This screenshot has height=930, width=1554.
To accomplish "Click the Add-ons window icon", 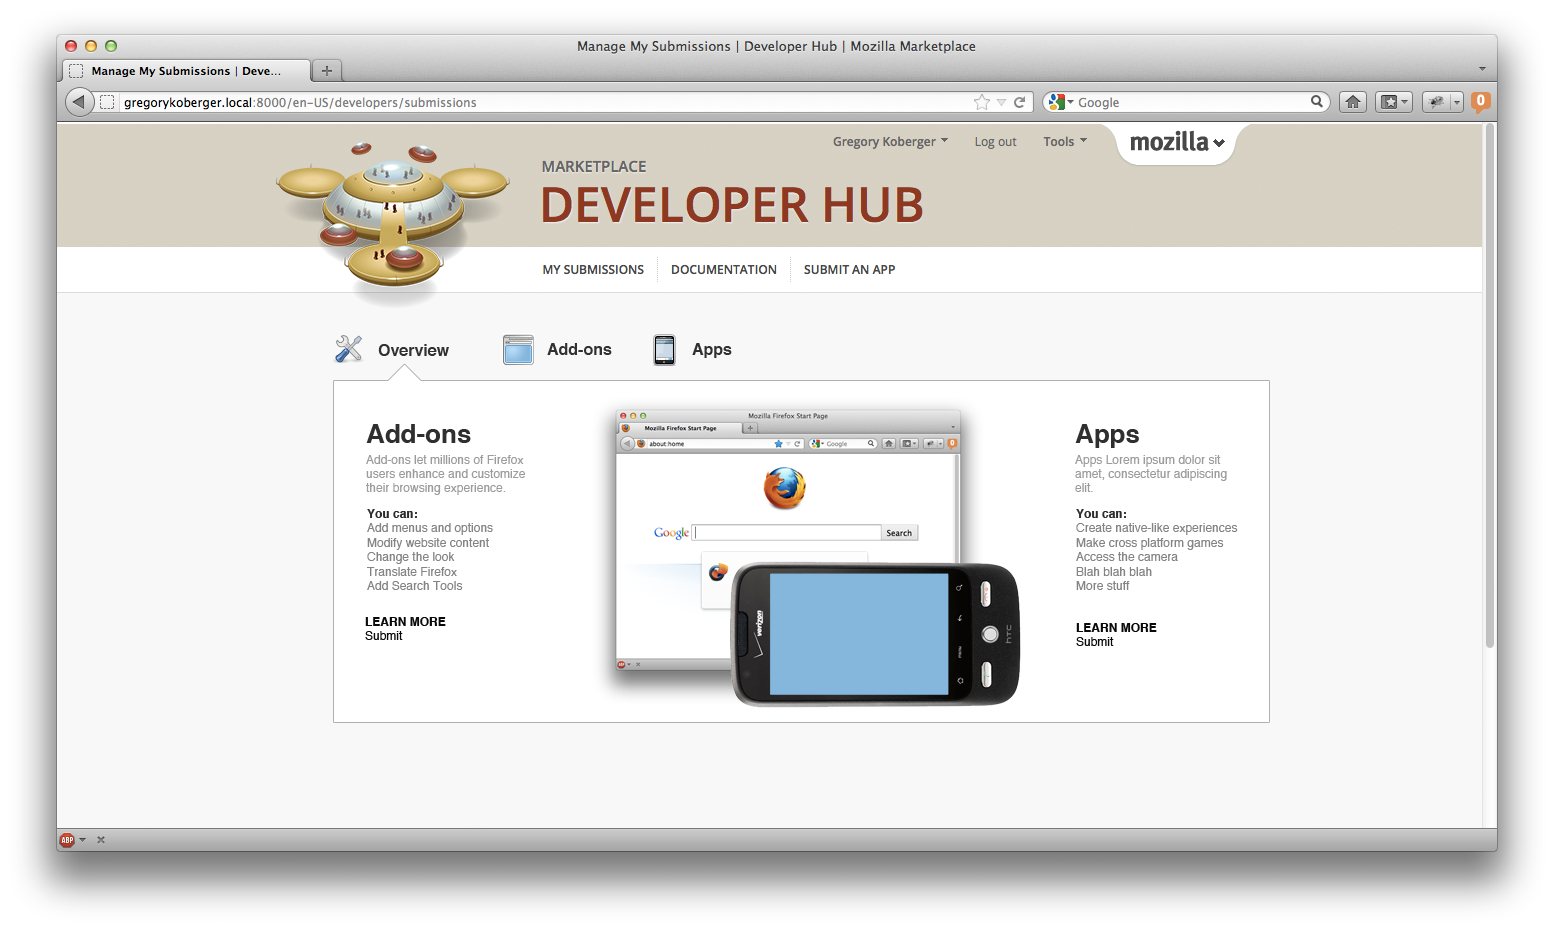I will (518, 349).
